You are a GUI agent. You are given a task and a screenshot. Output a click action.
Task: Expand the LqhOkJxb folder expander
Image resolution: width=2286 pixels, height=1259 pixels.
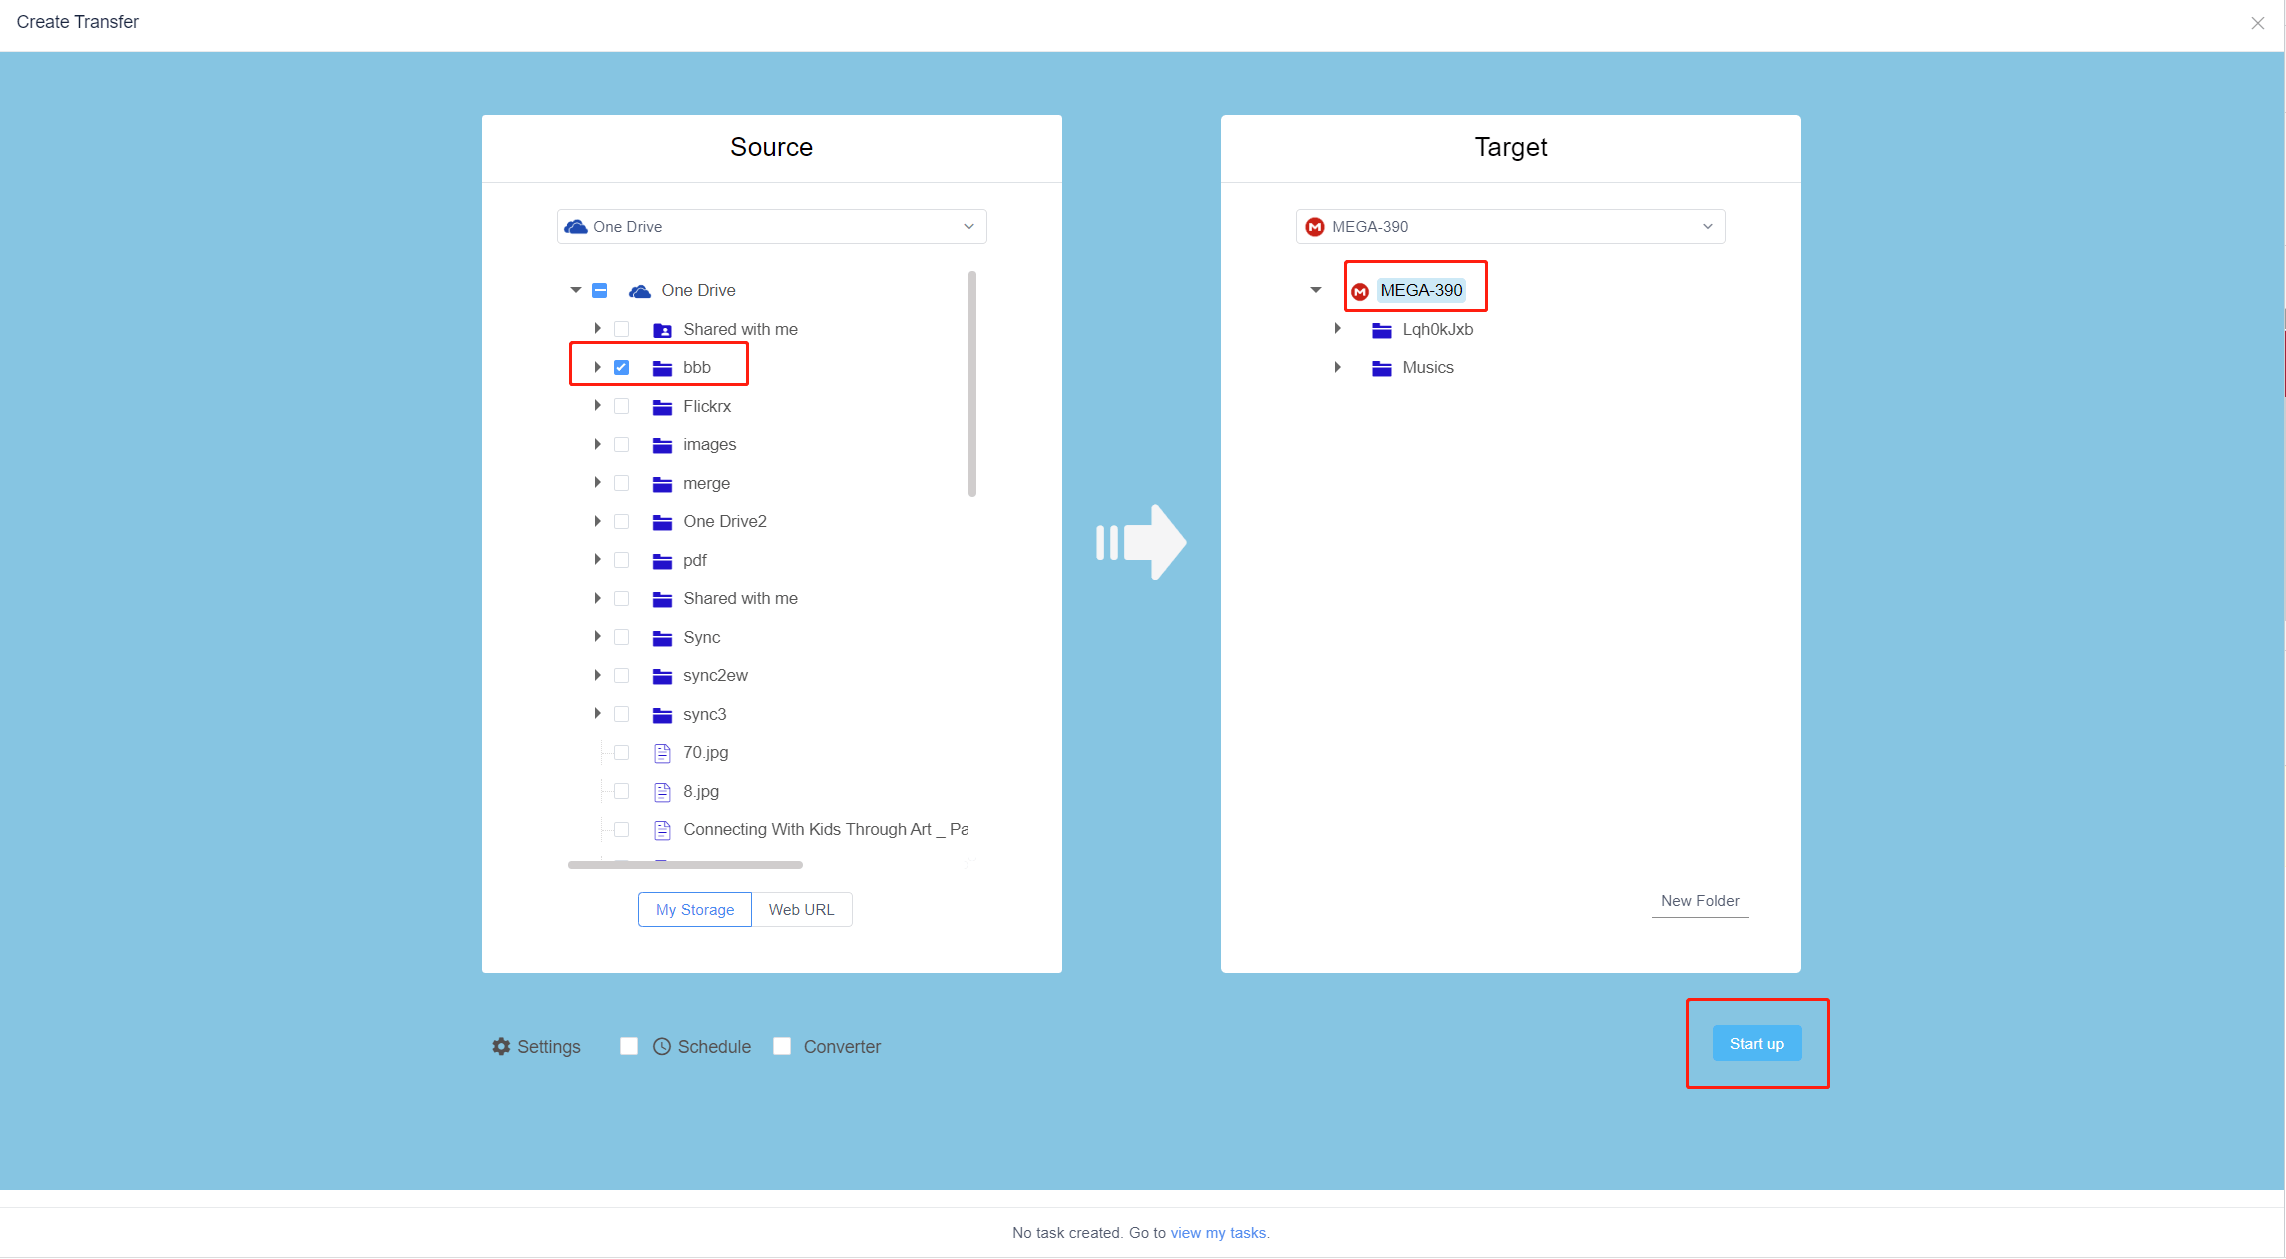pos(1339,329)
